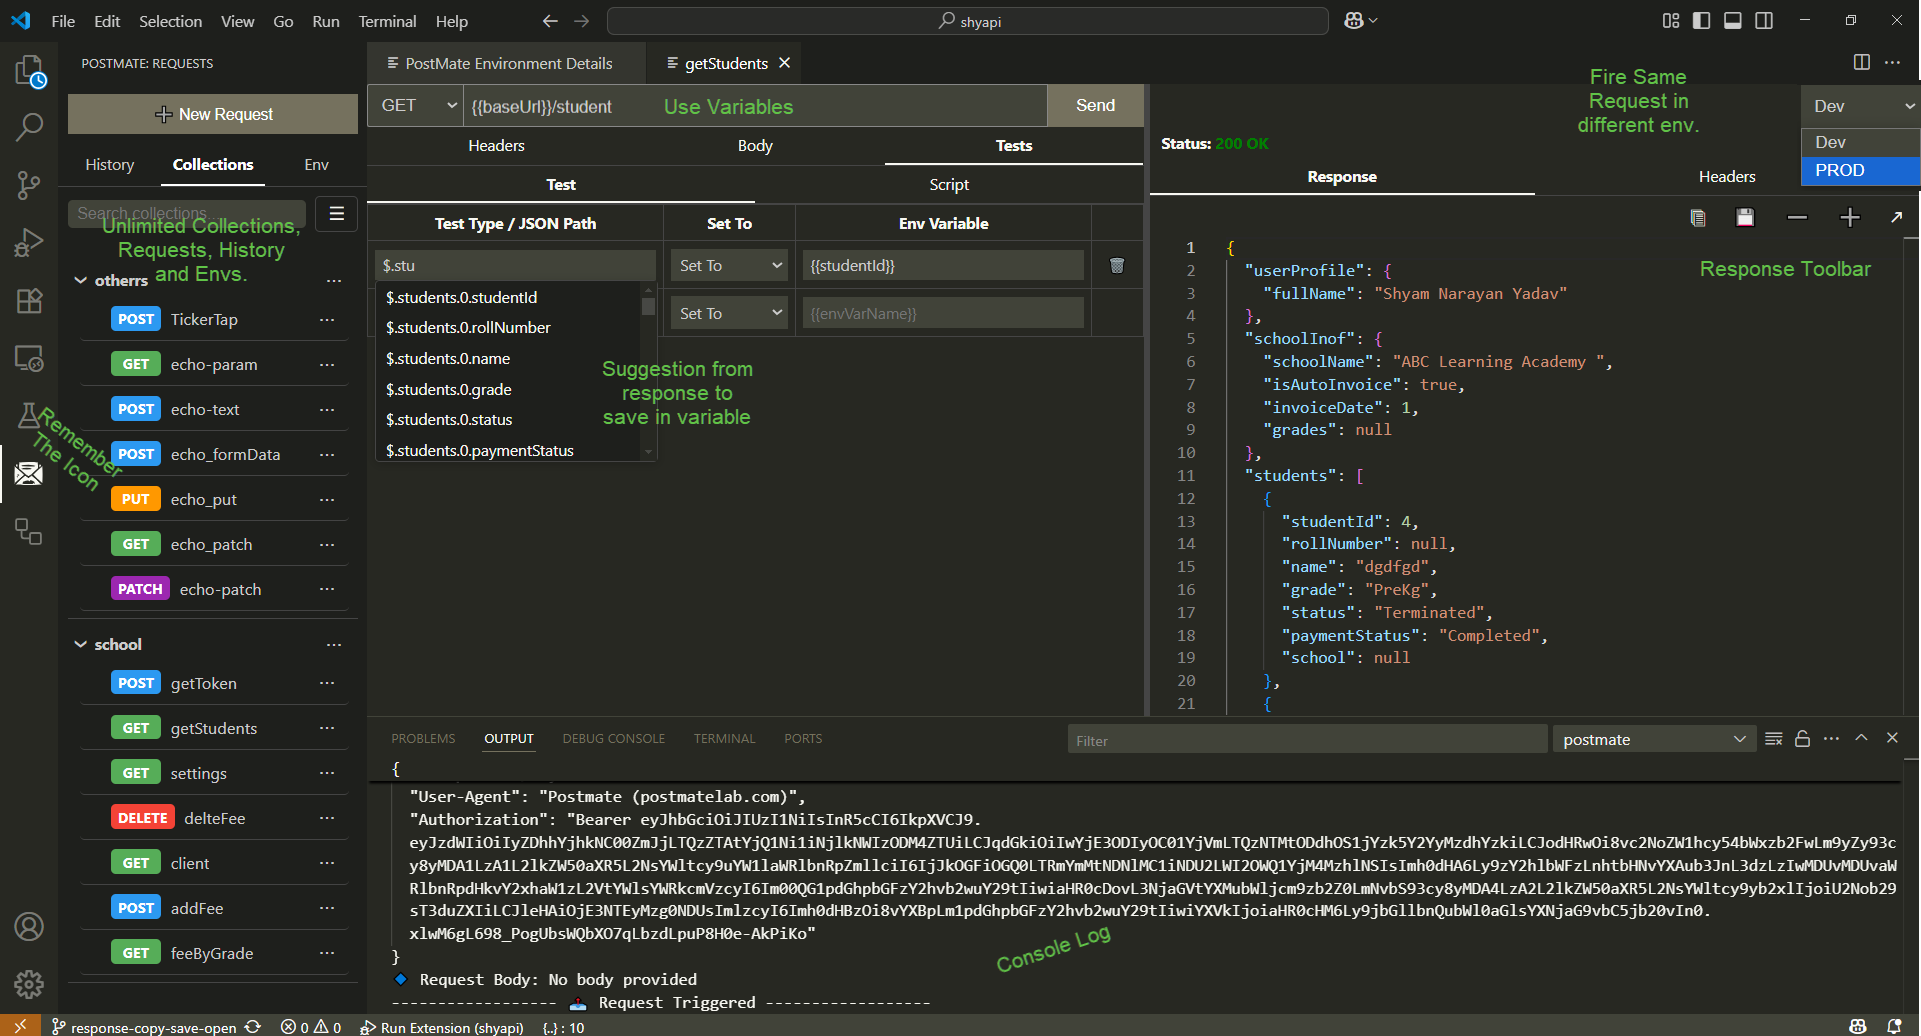Toggle output scroll lock

tap(1803, 739)
